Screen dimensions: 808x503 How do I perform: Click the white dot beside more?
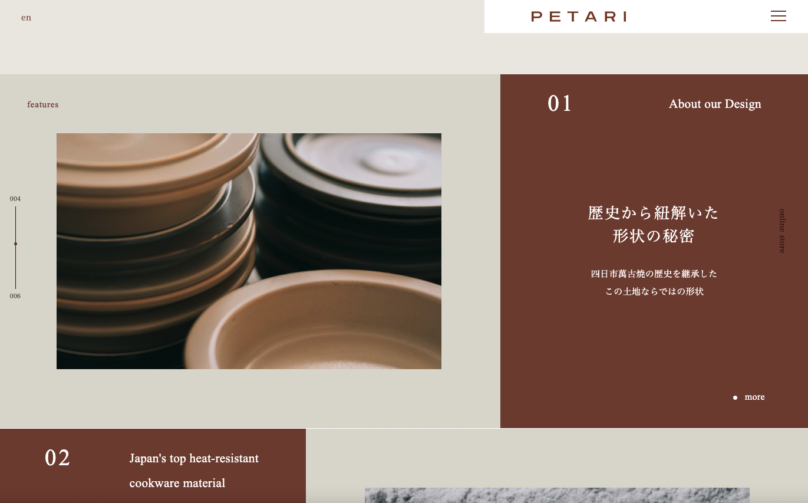coord(735,397)
